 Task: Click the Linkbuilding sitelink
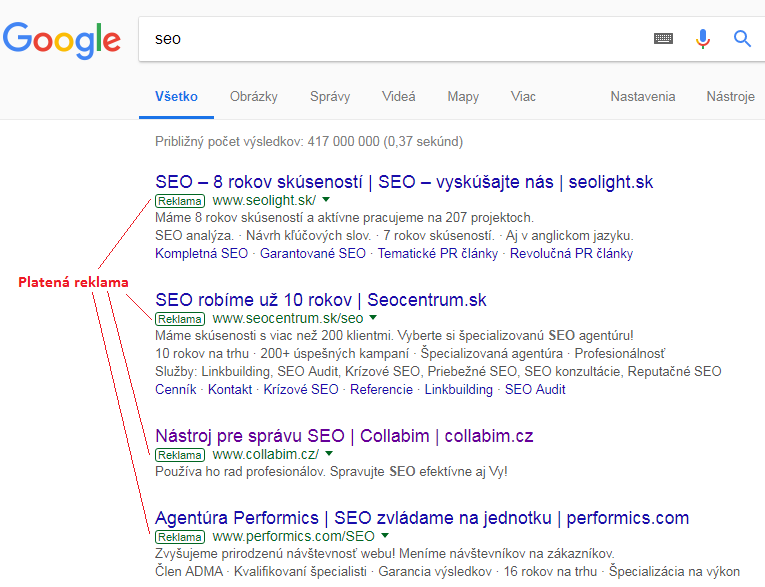tap(459, 389)
